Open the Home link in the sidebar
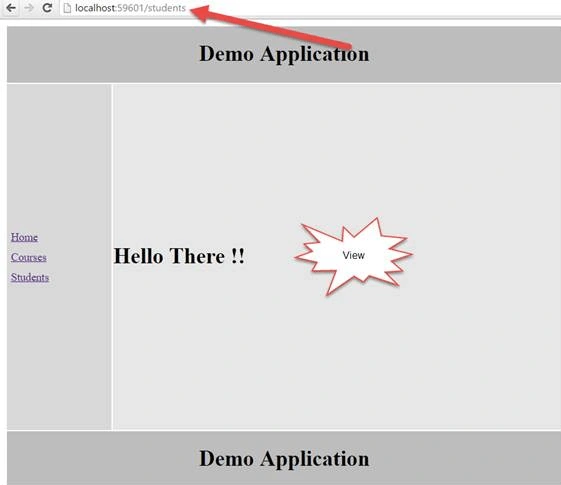Image resolution: width=561 pixels, height=485 pixels. coord(24,237)
